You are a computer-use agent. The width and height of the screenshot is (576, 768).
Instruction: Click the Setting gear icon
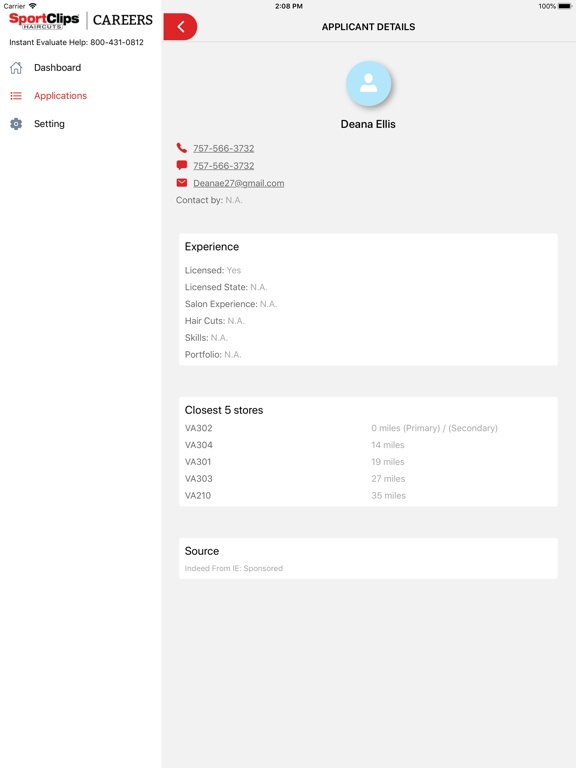click(16, 124)
